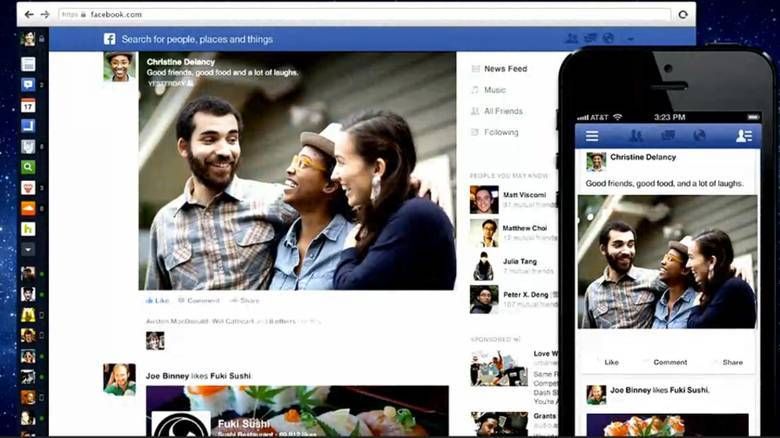Click the red-and-white app icon in sidebar
This screenshot has height=438, width=780.
coord(28,188)
